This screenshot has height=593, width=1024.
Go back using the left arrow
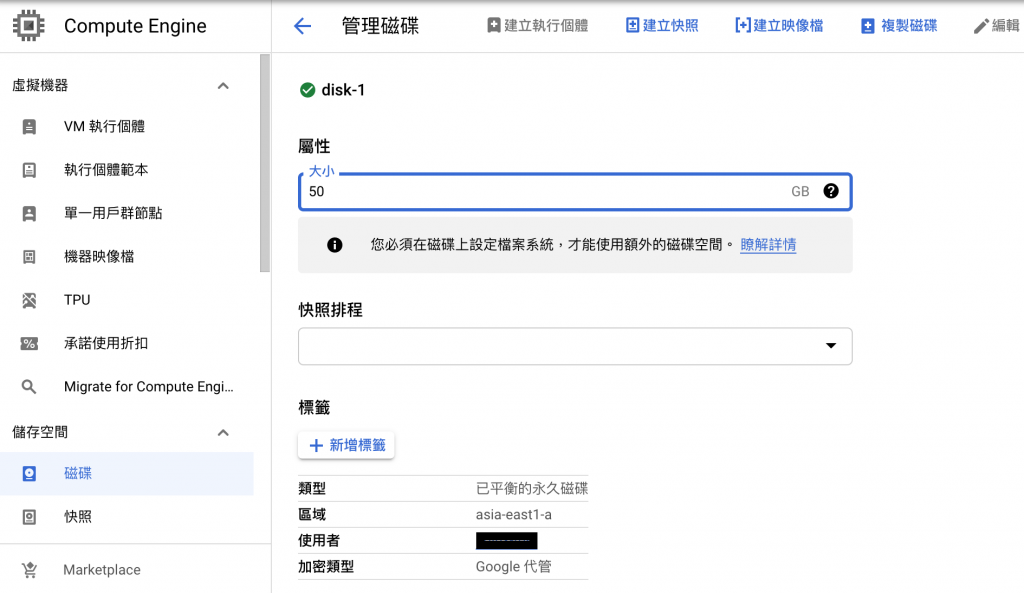click(302, 26)
